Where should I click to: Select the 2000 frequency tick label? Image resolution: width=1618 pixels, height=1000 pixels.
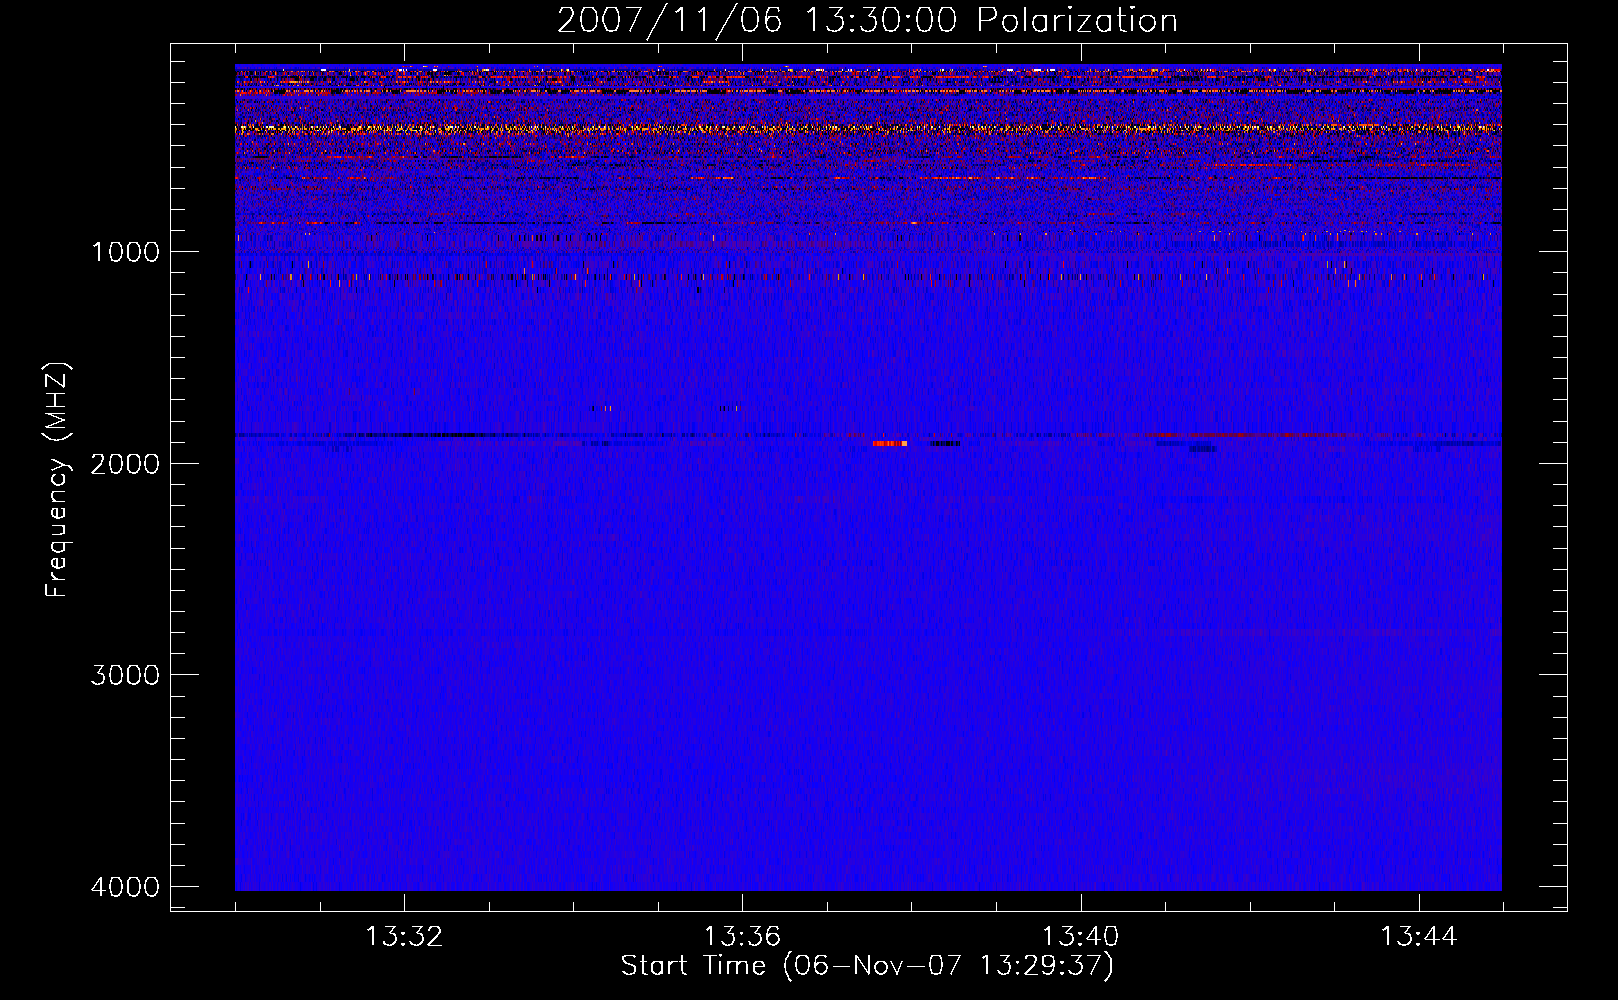click(x=125, y=463)
